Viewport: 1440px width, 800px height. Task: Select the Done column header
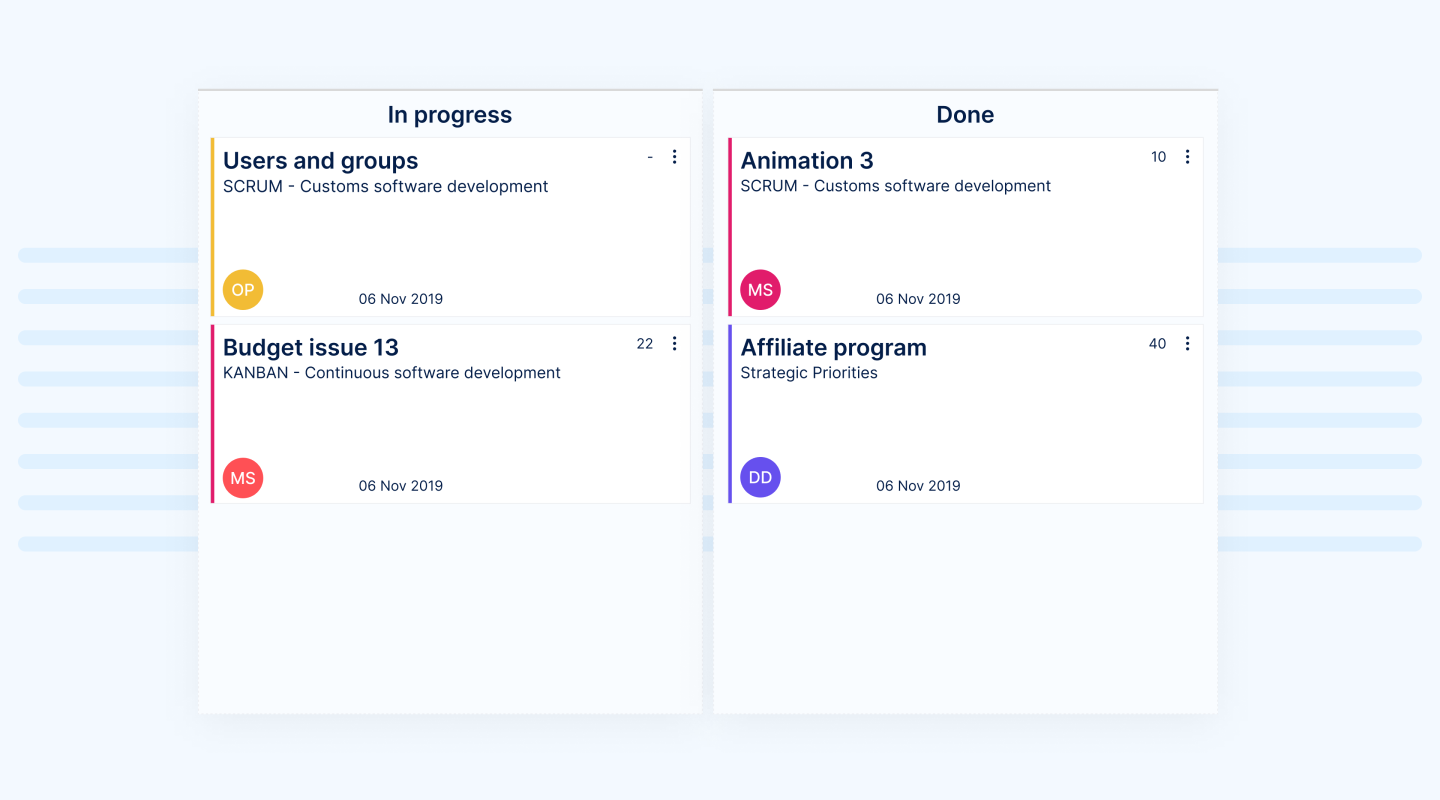[x=965, y=115]
